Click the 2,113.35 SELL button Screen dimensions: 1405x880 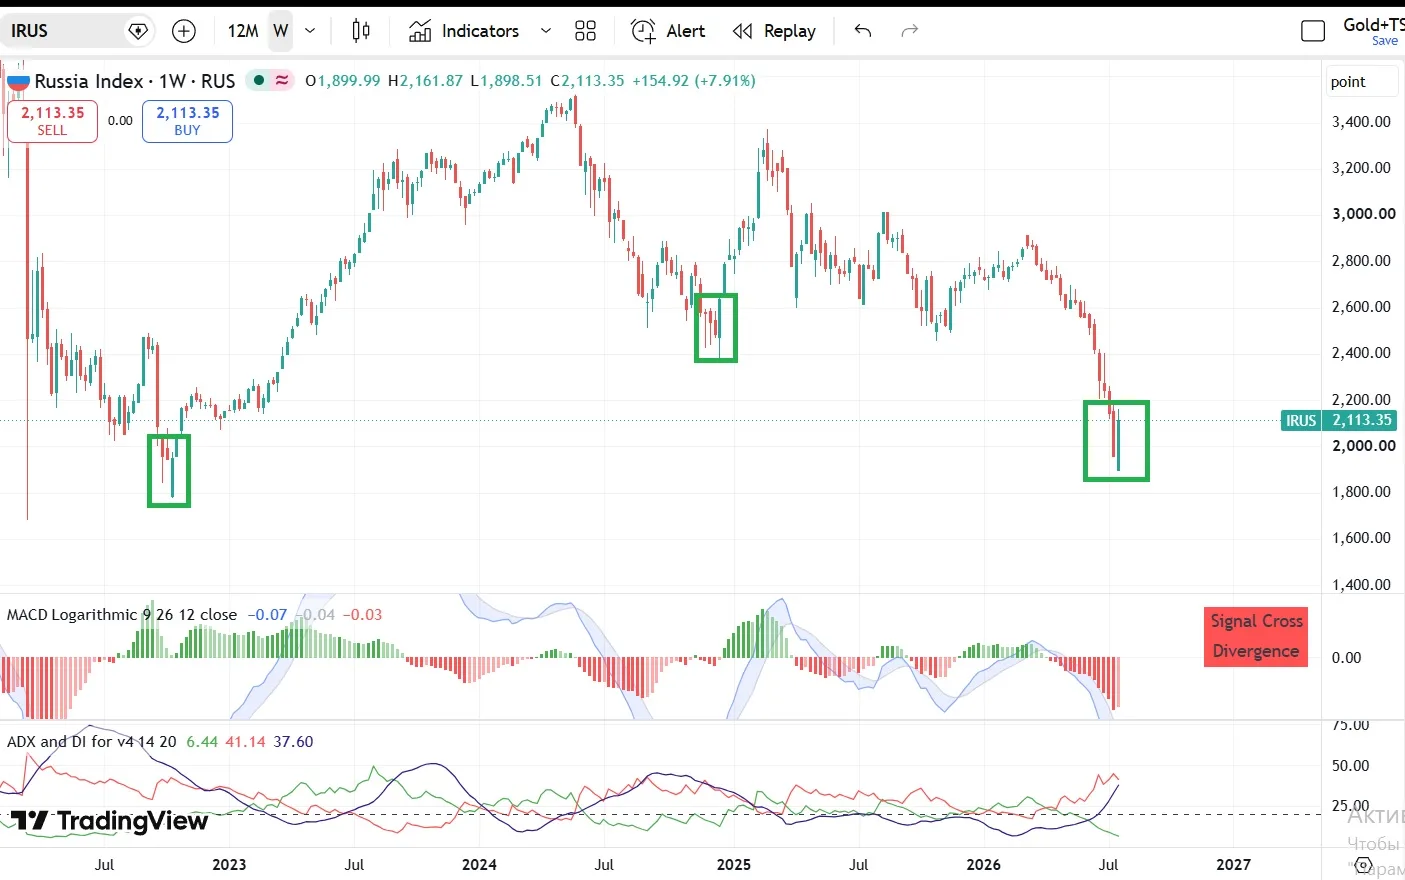click(x=53, y=121)
